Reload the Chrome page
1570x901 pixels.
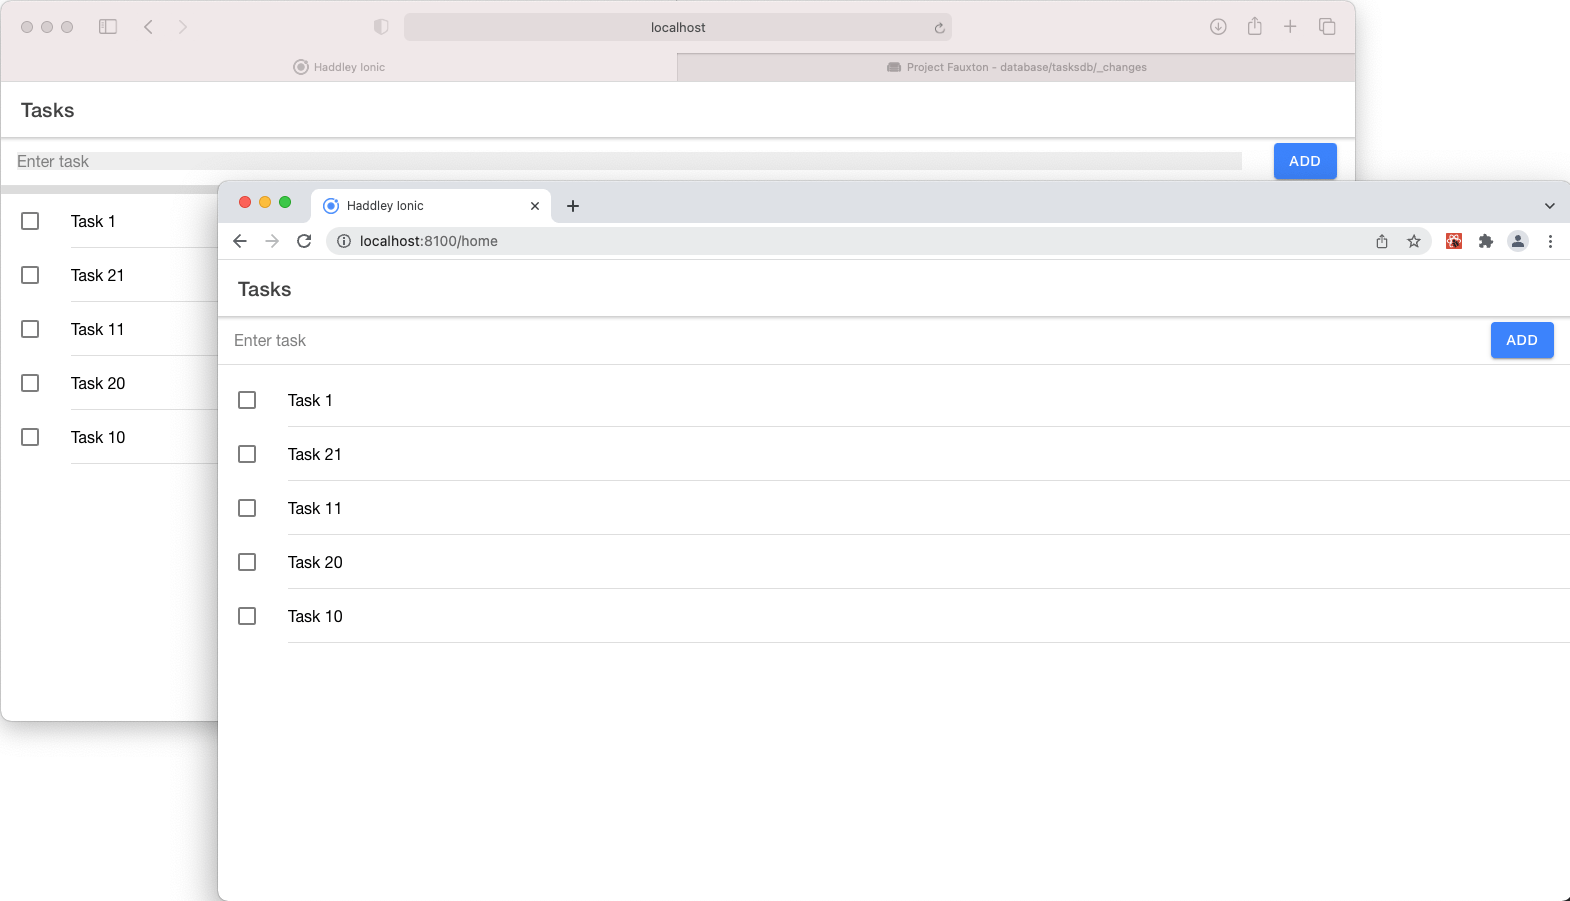(x=304, y=241)
